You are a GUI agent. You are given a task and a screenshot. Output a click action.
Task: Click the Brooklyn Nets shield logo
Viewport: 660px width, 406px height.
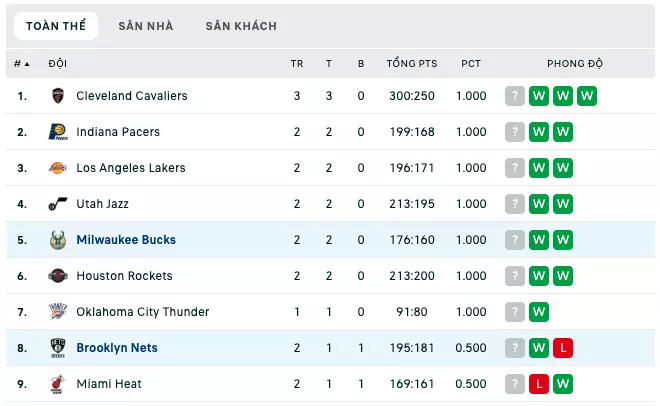[x=58, y=348]
